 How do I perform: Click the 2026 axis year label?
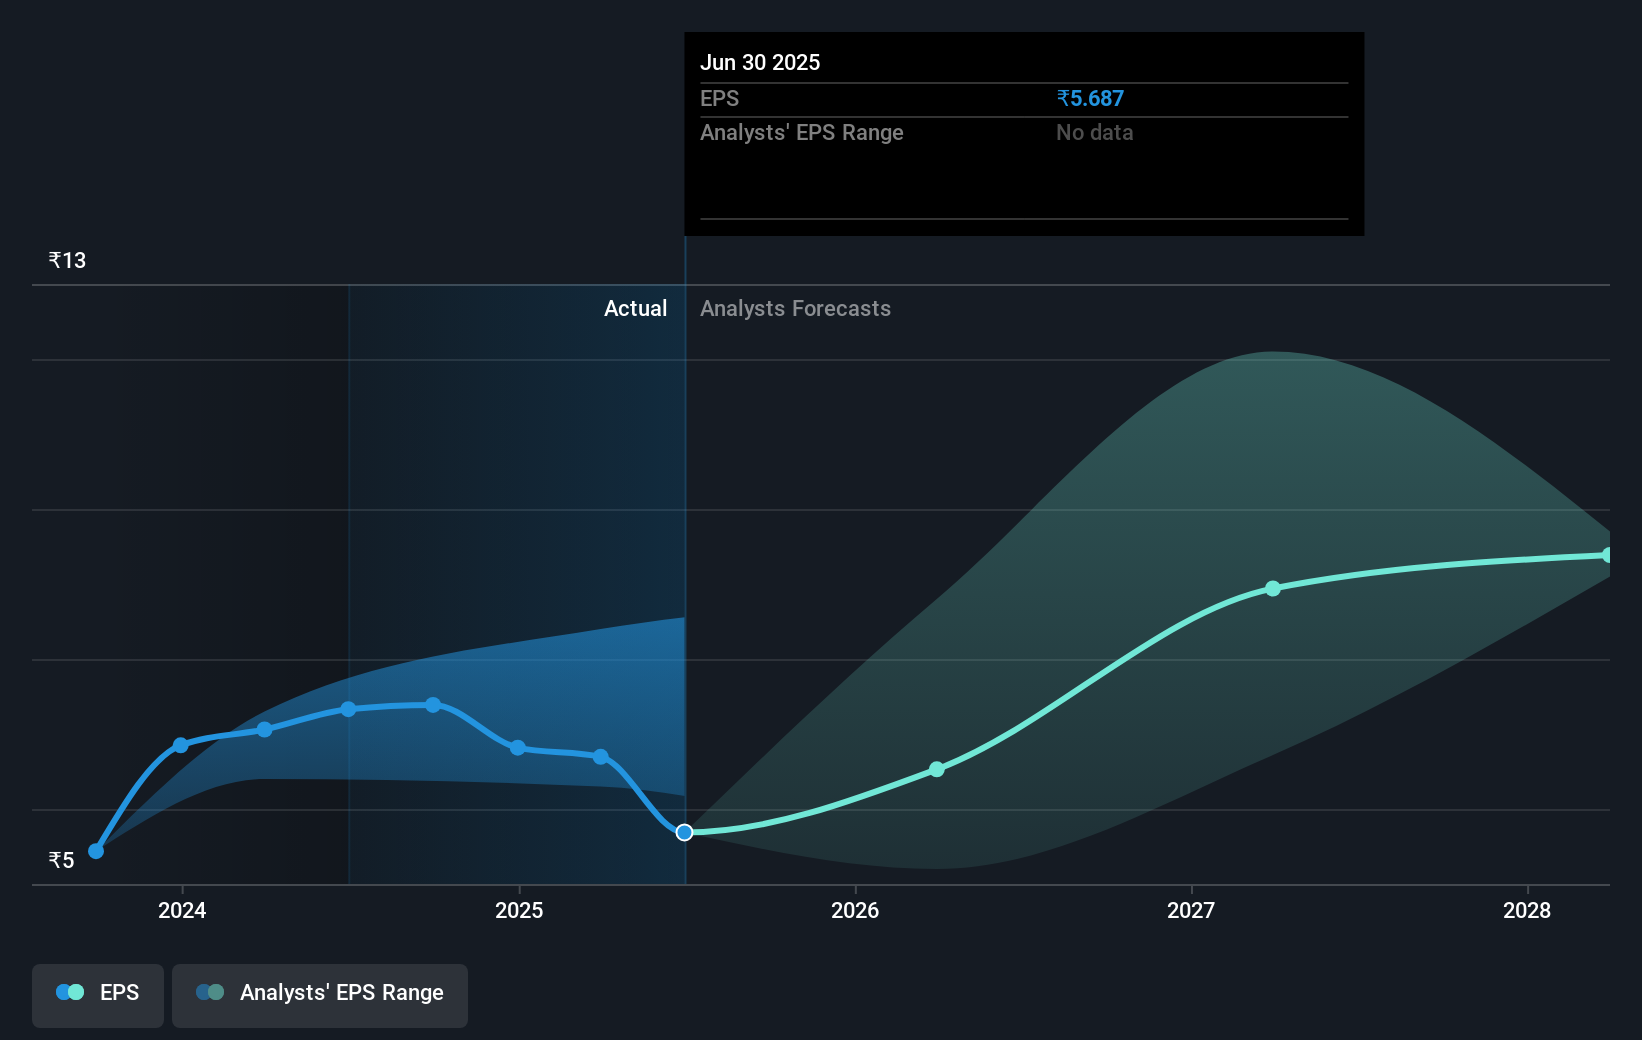coord(855,910)
